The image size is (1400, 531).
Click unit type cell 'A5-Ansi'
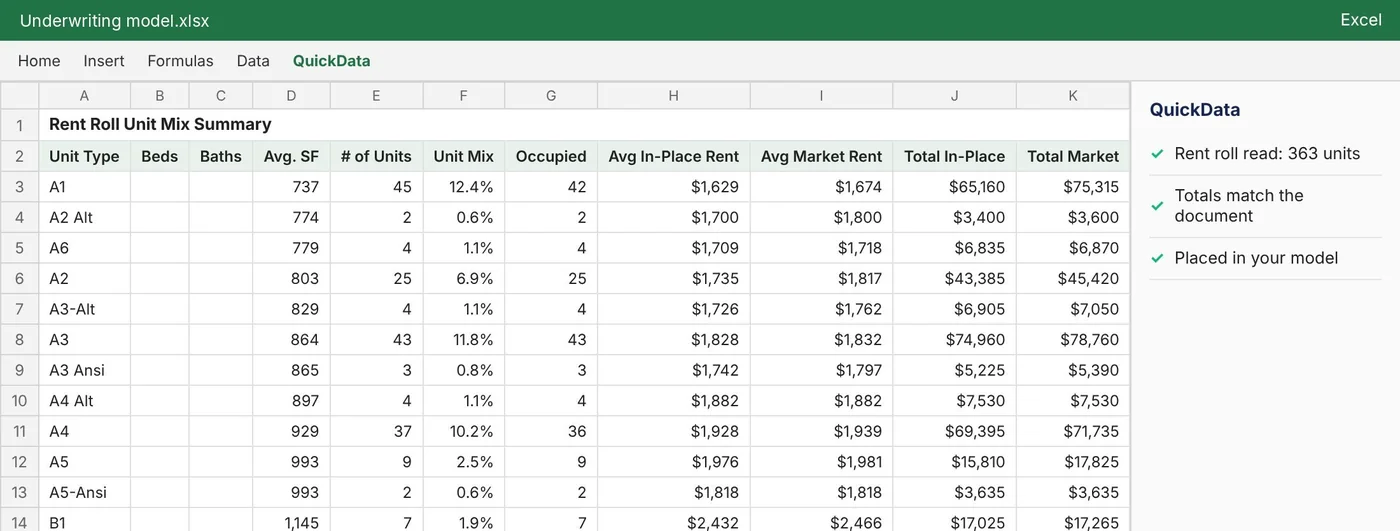[x=84, y=493]
